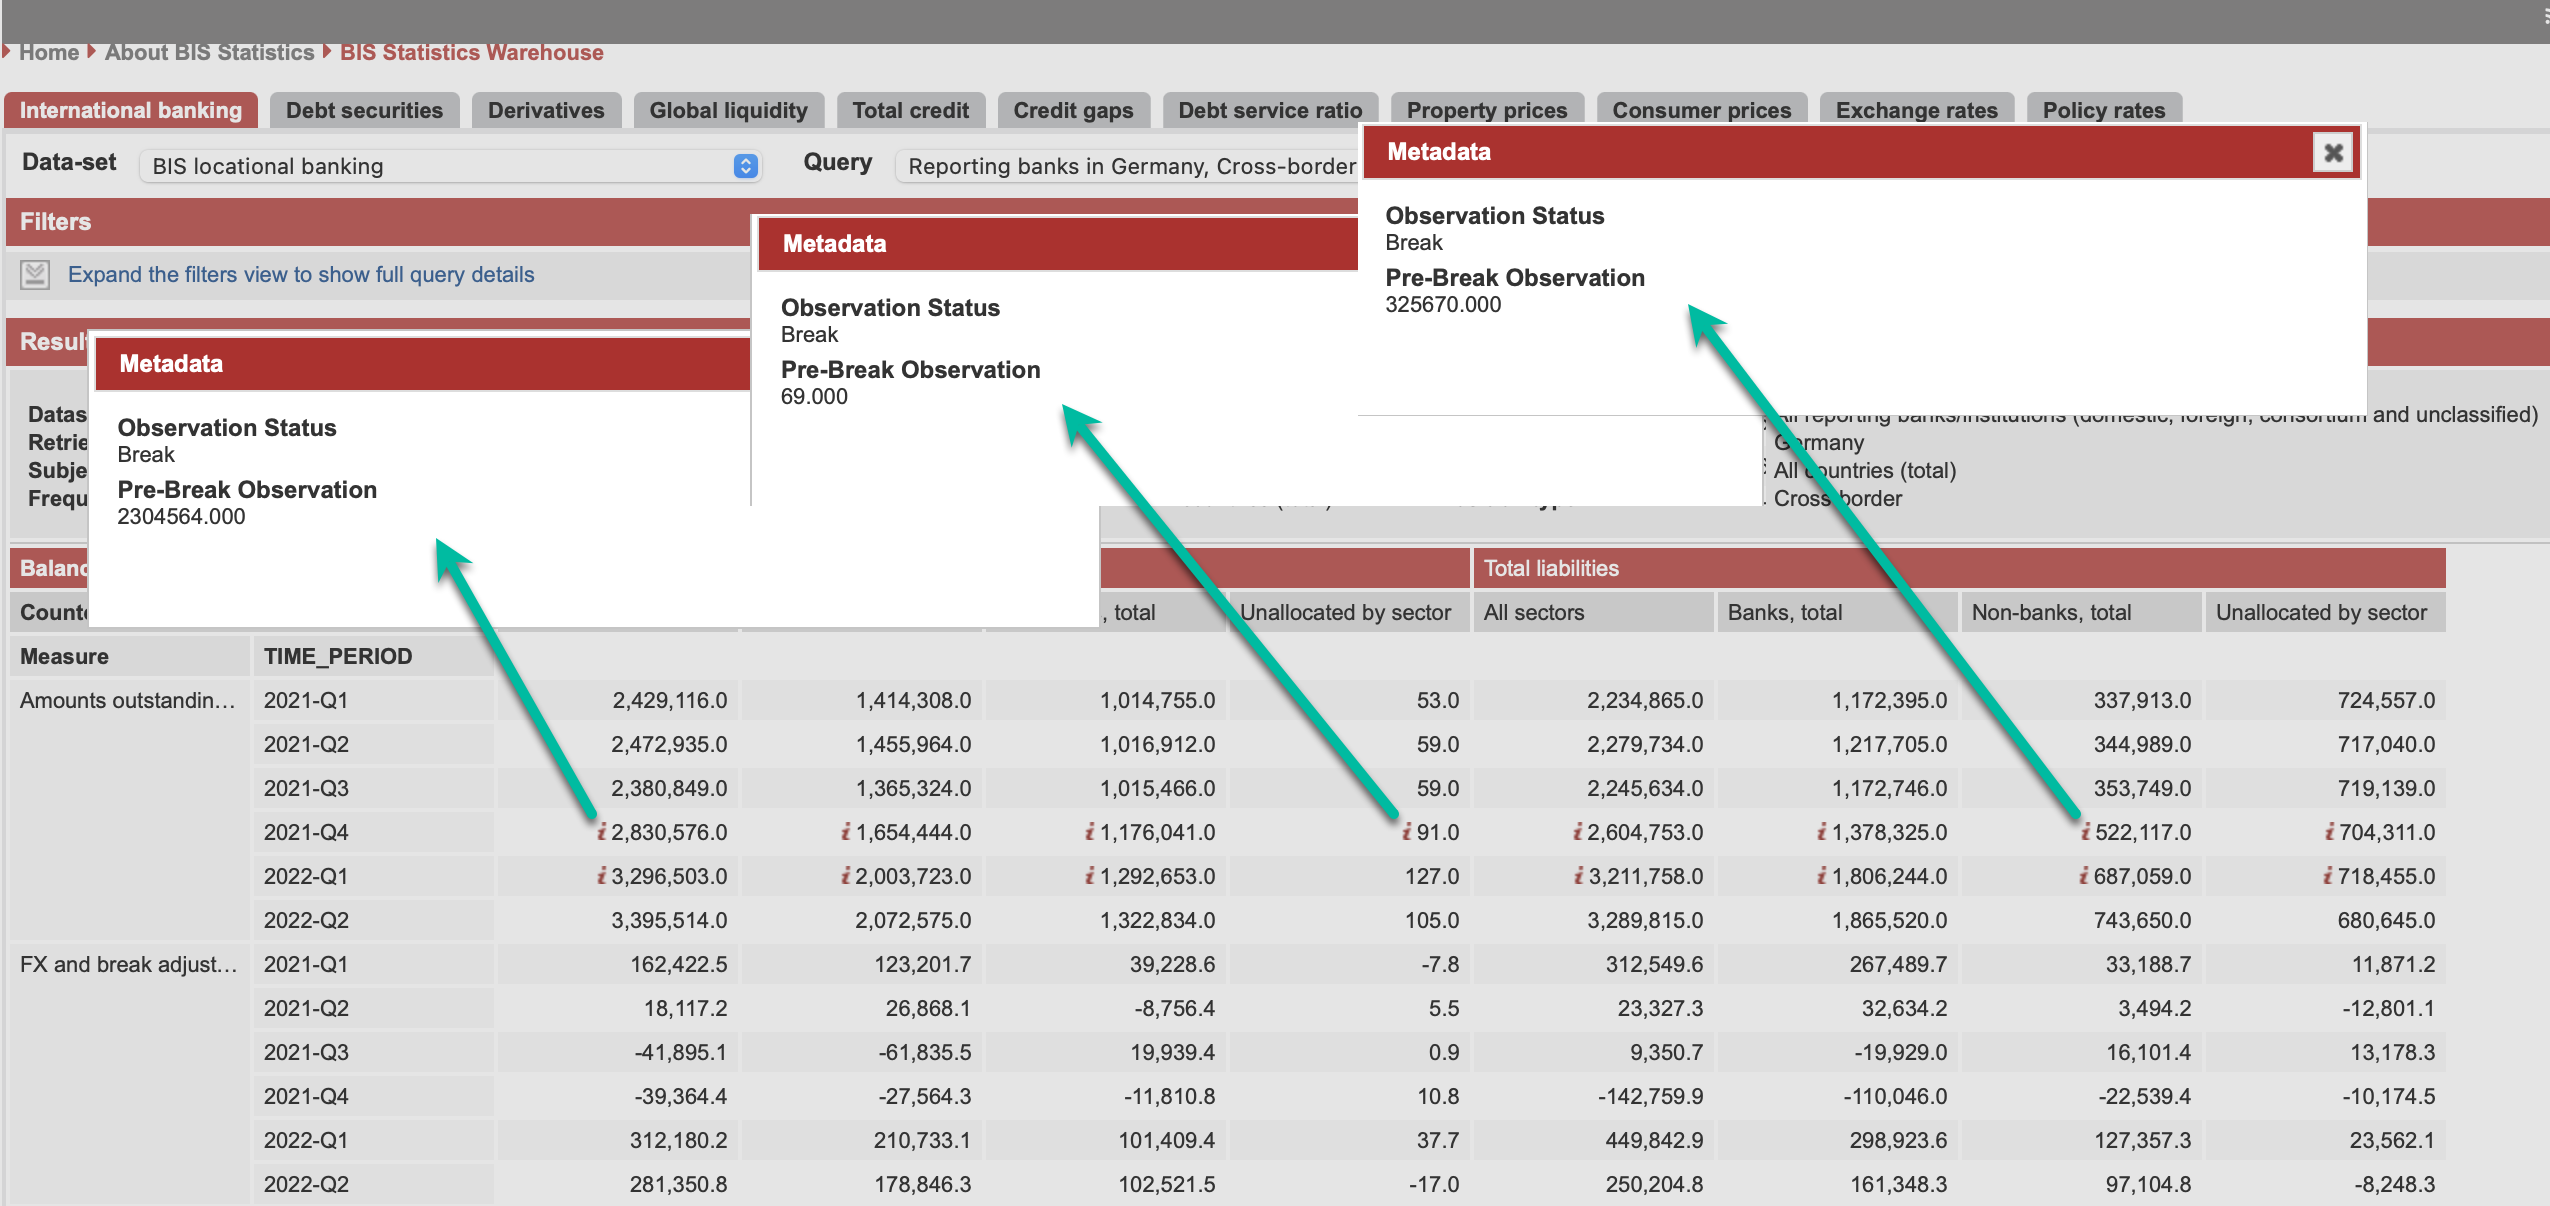Click info icon beside 2,830,576.0 value
Viewport: 2550px width, 1206px height.
[602, 832]
